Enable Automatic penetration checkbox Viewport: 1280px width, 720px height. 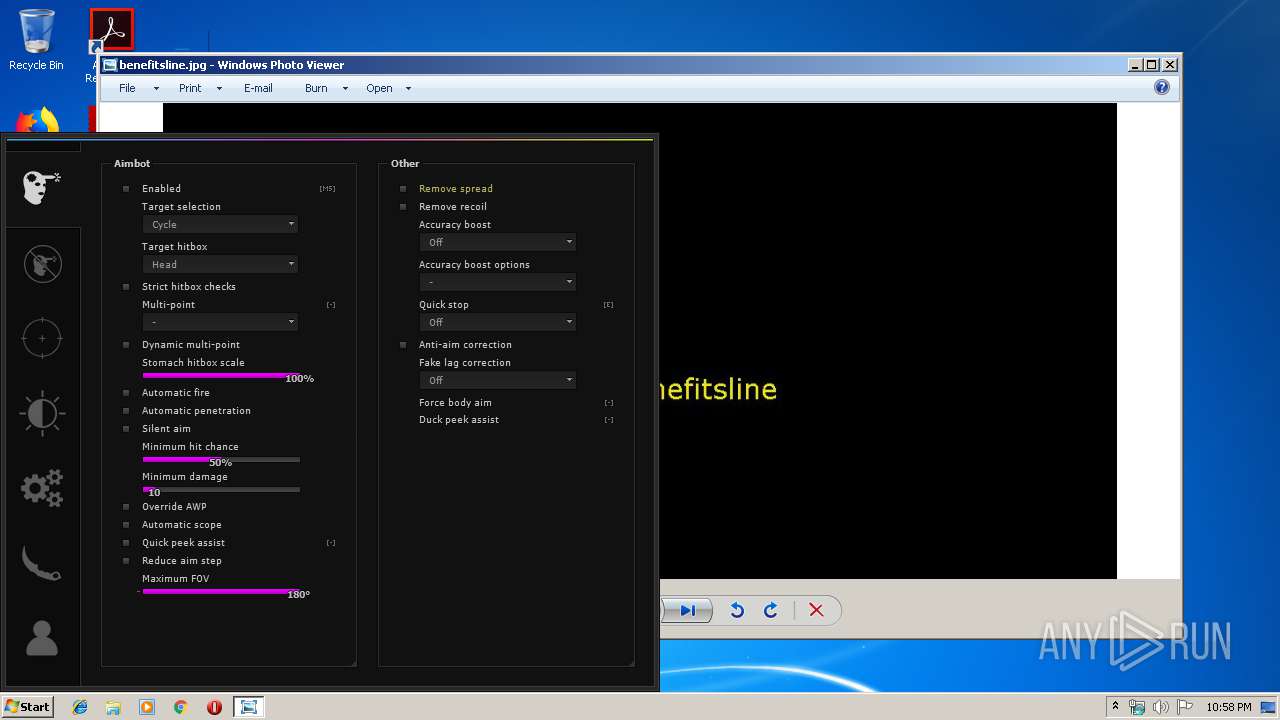[126, 410]
